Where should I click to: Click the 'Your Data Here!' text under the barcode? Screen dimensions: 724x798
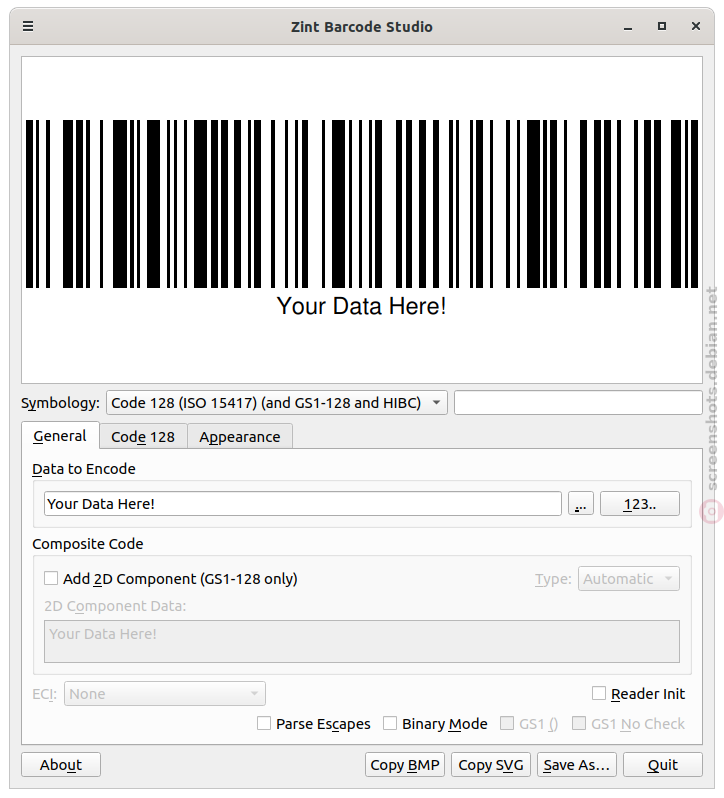coord(361,306)
